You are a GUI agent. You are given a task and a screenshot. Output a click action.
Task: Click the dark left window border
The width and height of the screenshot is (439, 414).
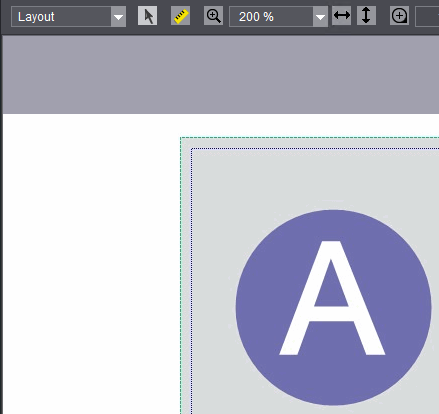1,223
